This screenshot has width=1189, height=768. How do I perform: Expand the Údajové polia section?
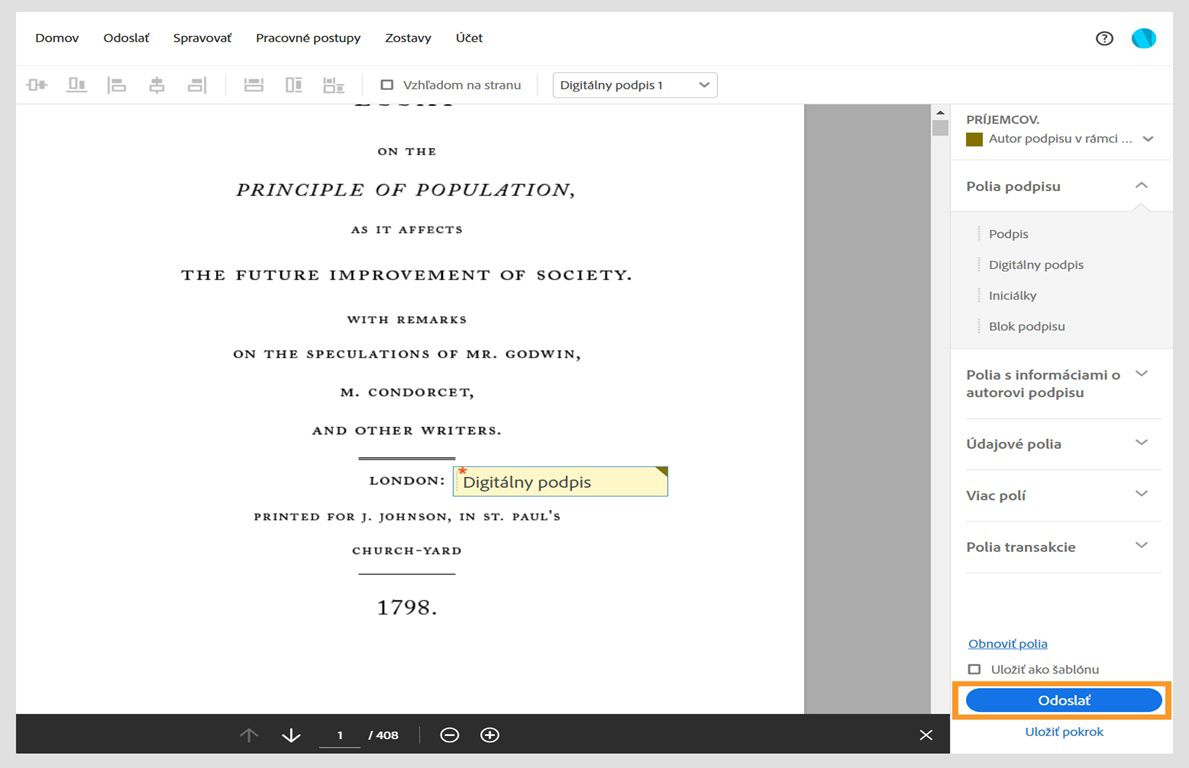click(x=1141, y=443)
